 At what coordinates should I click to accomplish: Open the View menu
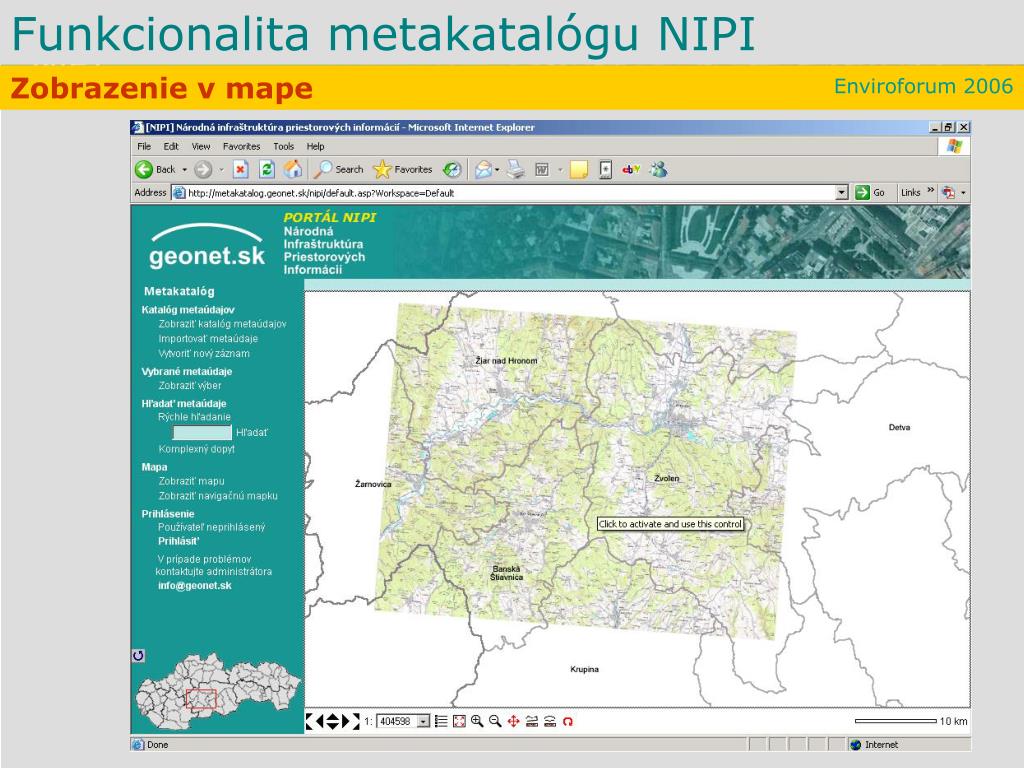coord(200,146)
